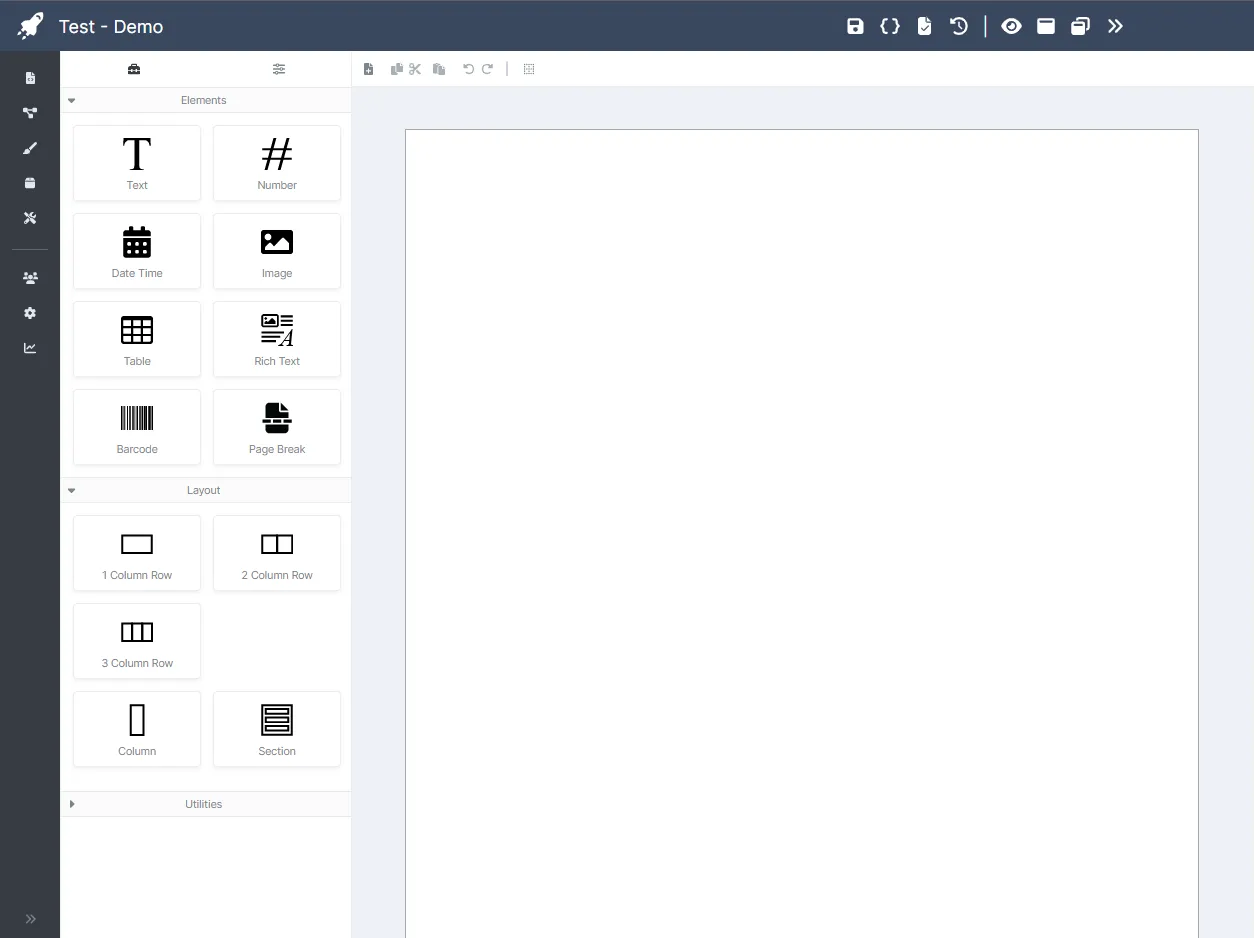Cut the selection with the scissors icon
This screenshot has width=1254, height=938.
[x=415, y=69]
